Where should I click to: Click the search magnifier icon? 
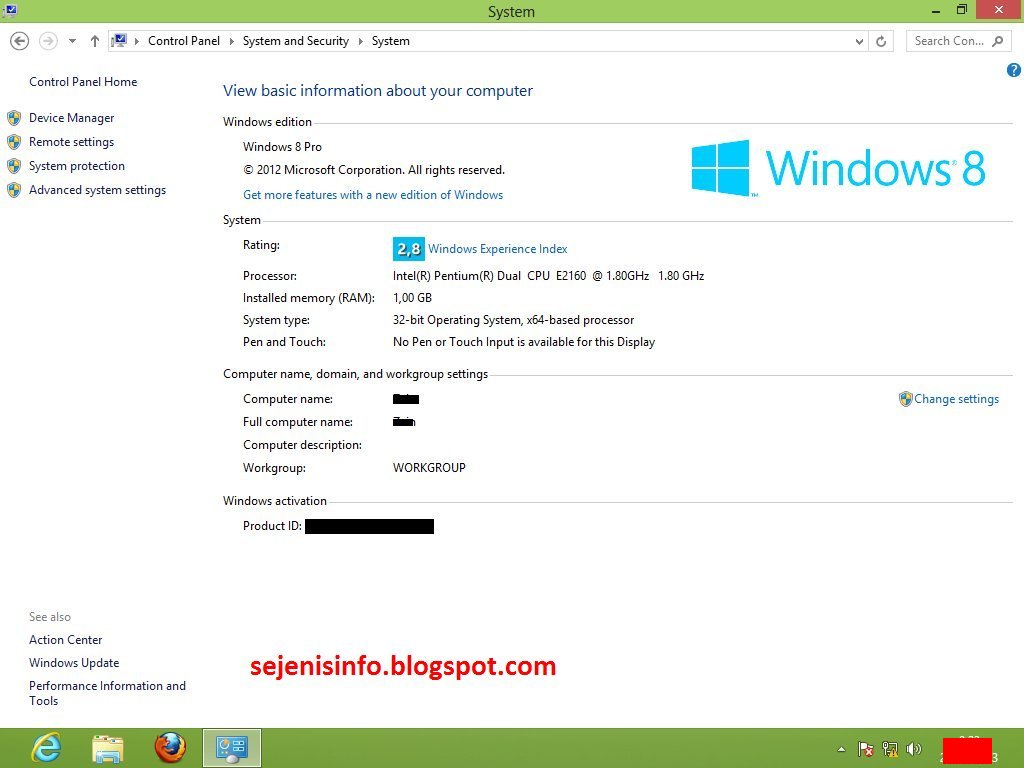tap(997, 41)
